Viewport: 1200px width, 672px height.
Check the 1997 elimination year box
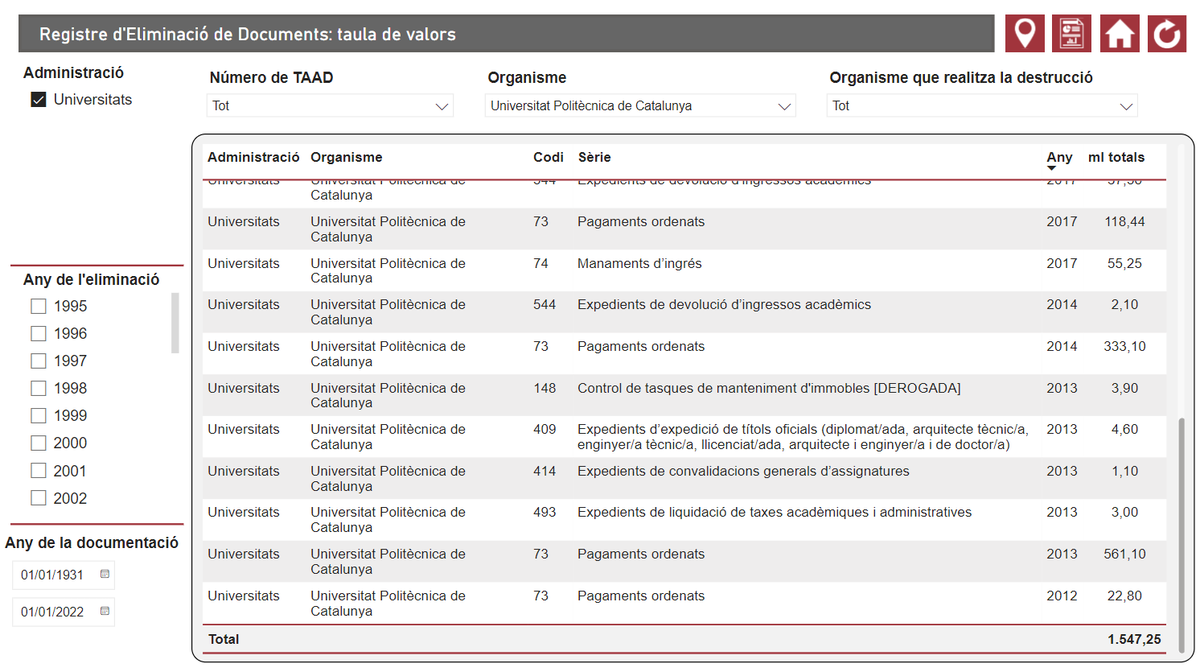(39, 361)
